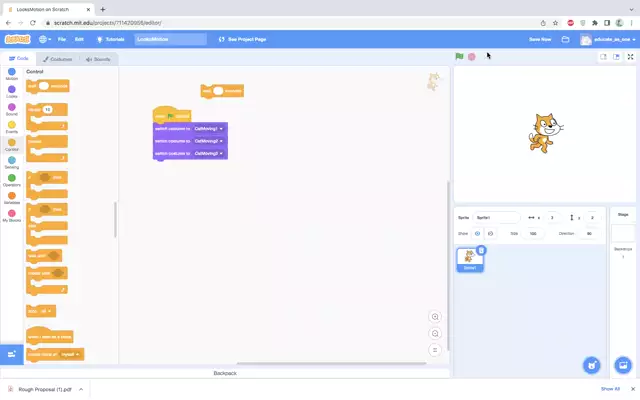Switch to large stage layout
This screenshot has height=400, width=640.
click(616, 57)
